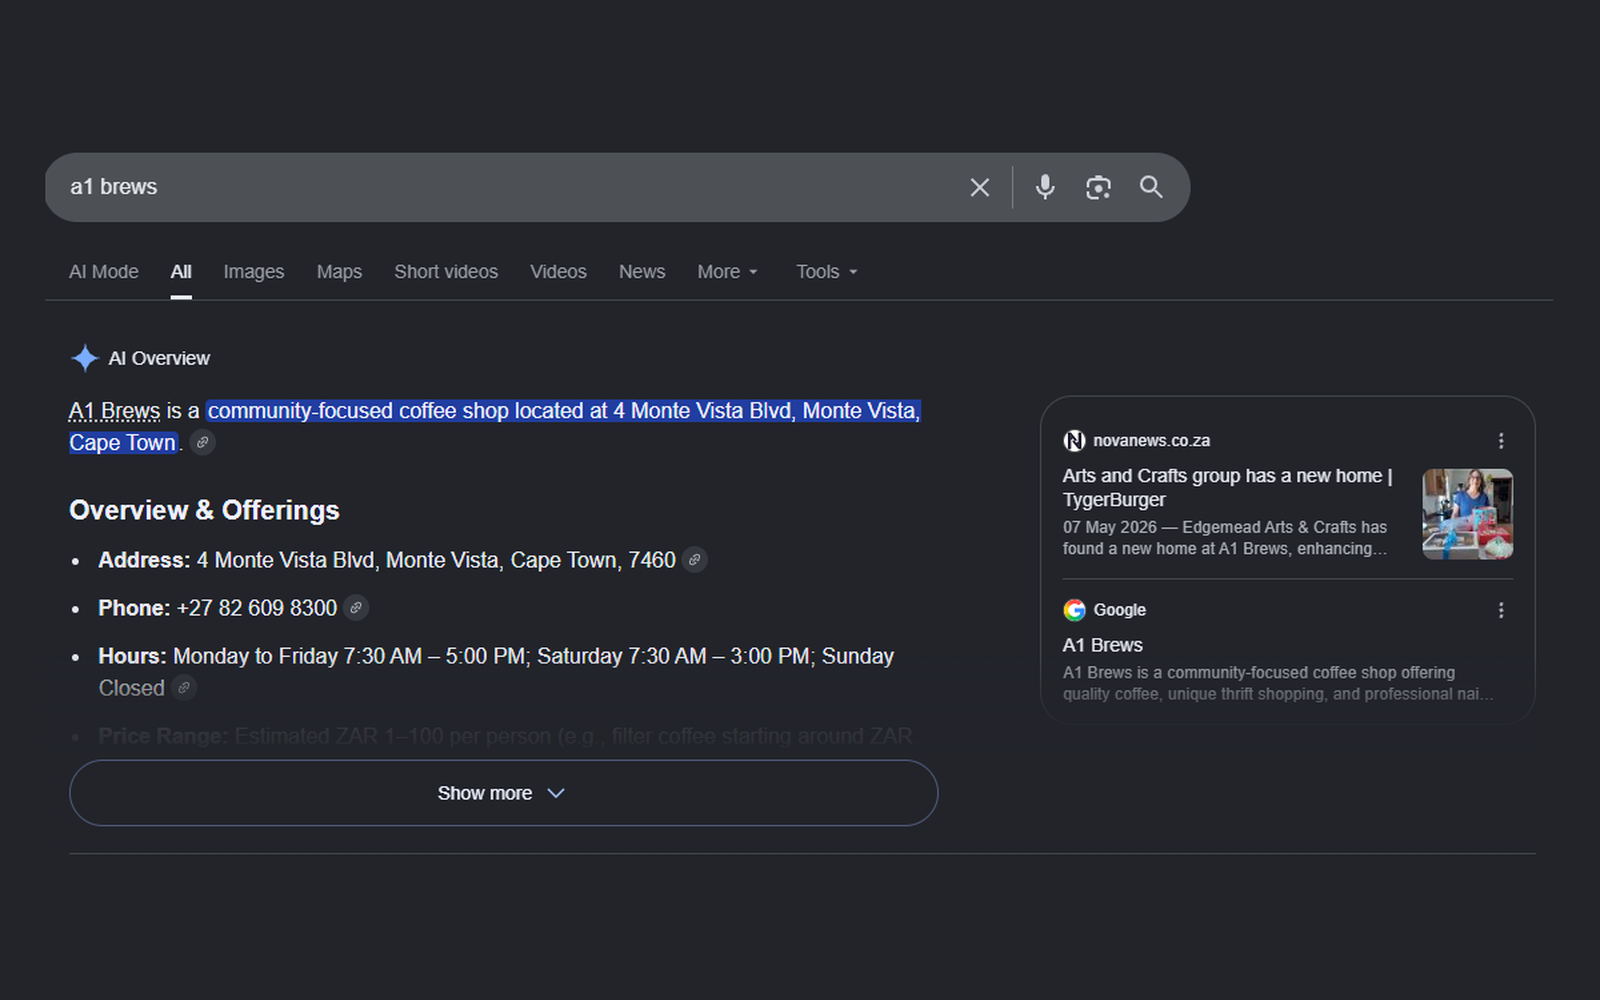The height and width of the screenshot is (1000, 1600).
Task: Open search by image camera icon
Action: pos(1098,187)
